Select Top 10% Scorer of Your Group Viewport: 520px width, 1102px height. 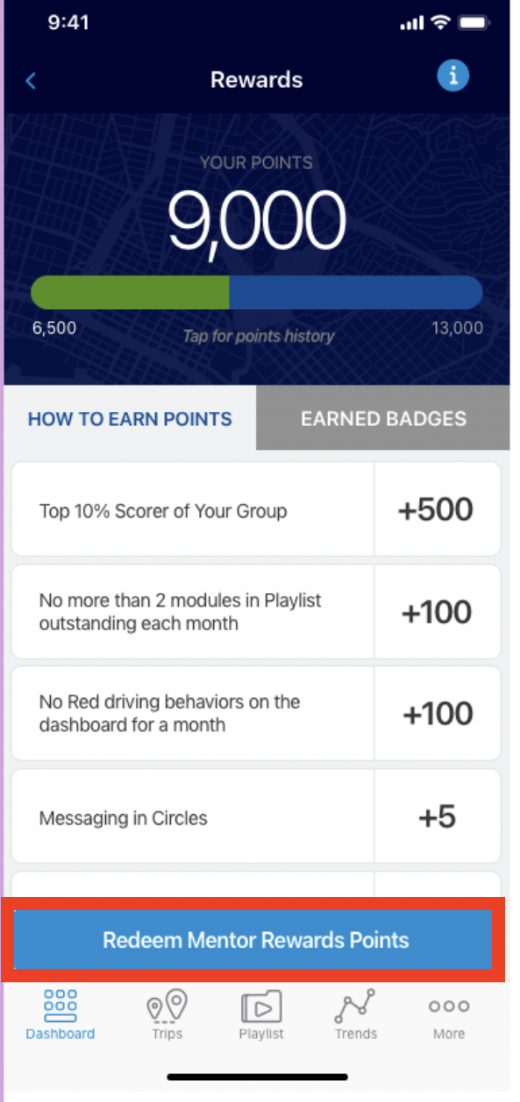[256, 509]
